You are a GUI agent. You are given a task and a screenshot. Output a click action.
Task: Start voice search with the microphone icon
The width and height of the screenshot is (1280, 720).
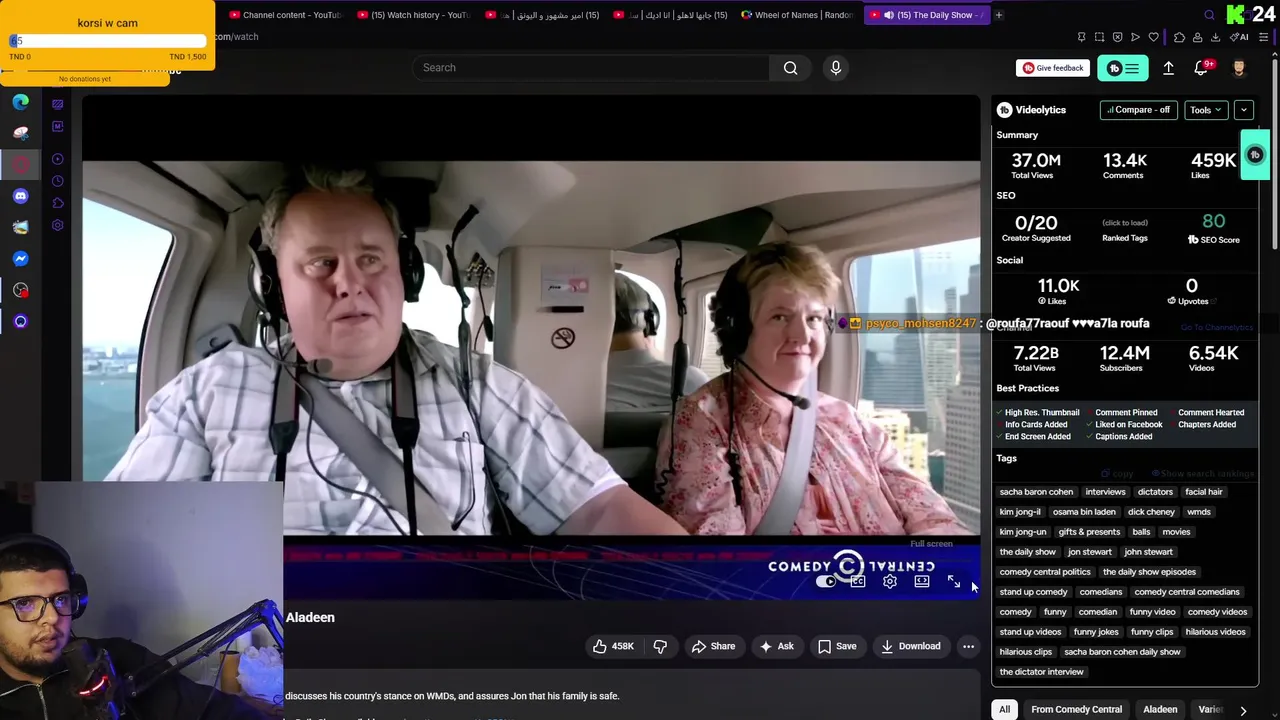[x=836, y=68]
